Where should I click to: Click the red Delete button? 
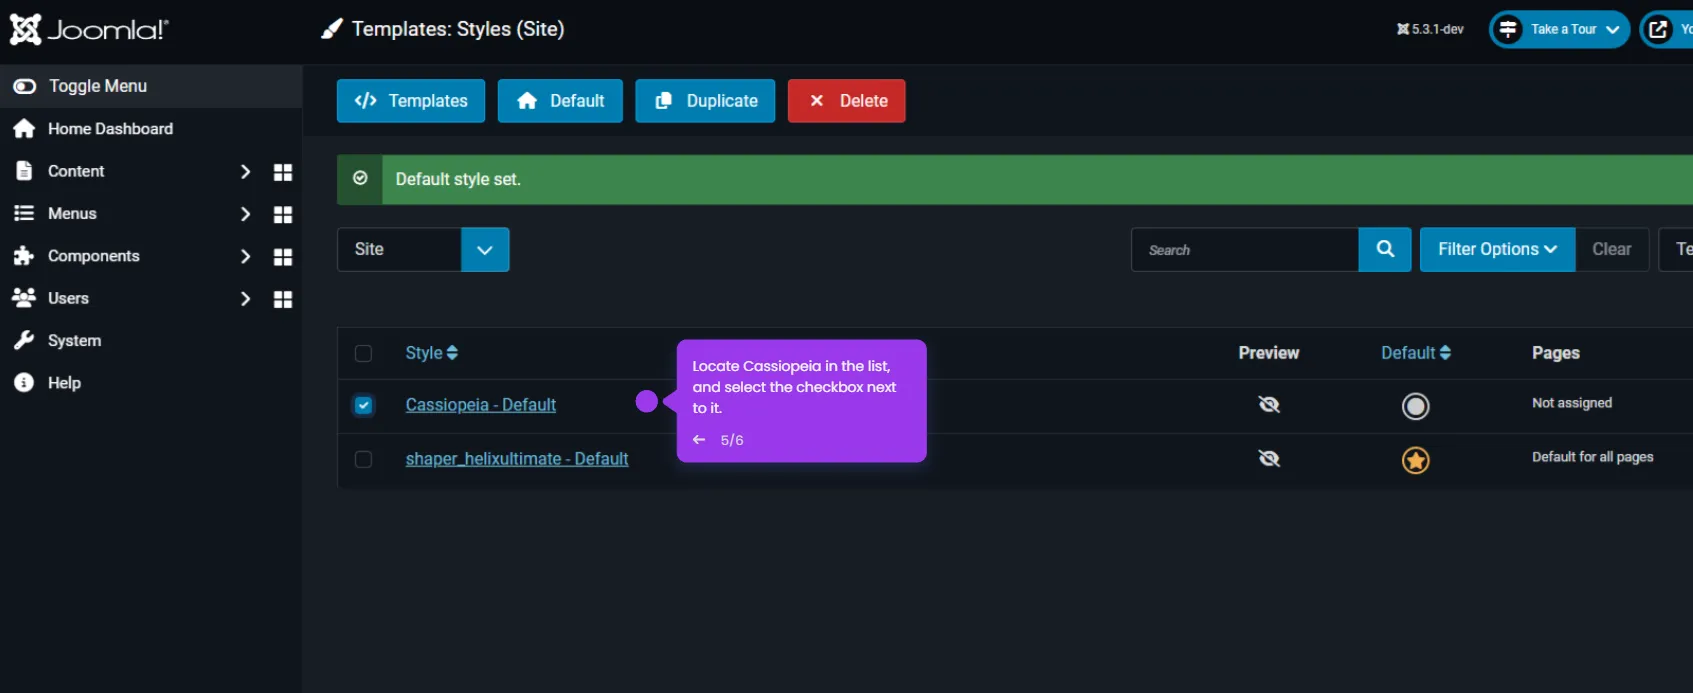click(847, 101)
